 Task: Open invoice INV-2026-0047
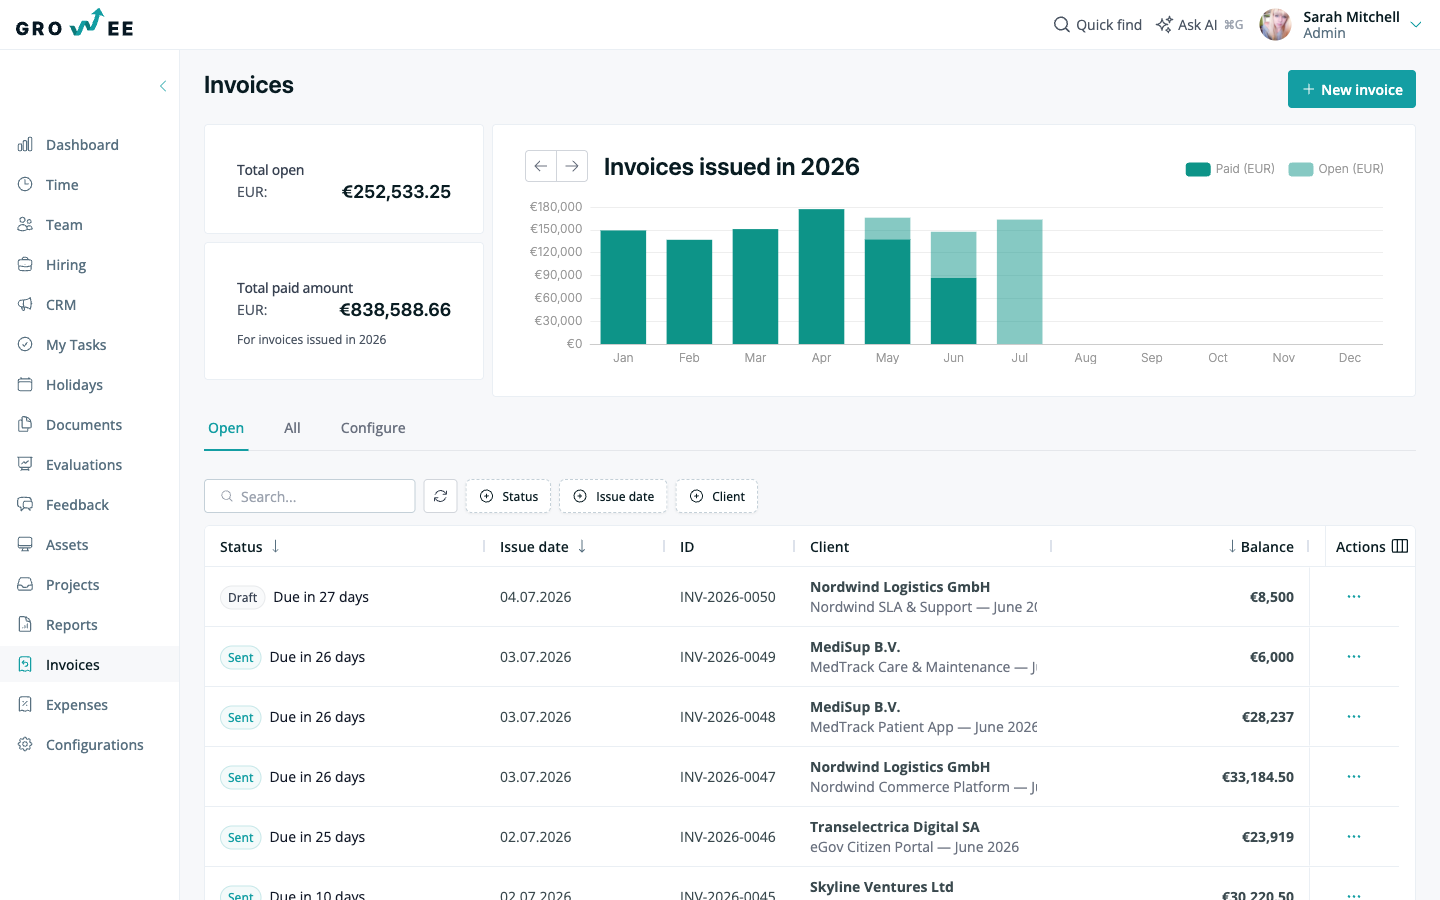pos(728,777)
